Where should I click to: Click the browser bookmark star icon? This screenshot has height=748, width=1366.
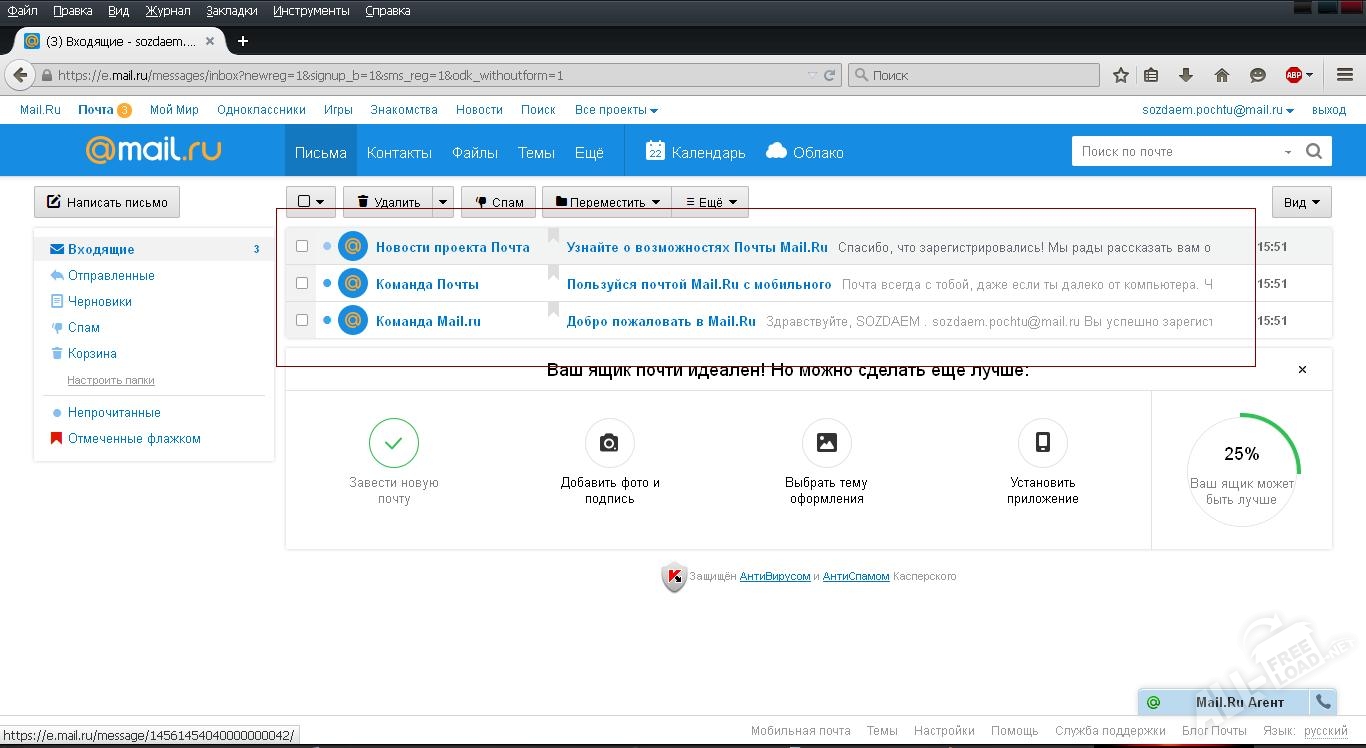pos(1121,75)
